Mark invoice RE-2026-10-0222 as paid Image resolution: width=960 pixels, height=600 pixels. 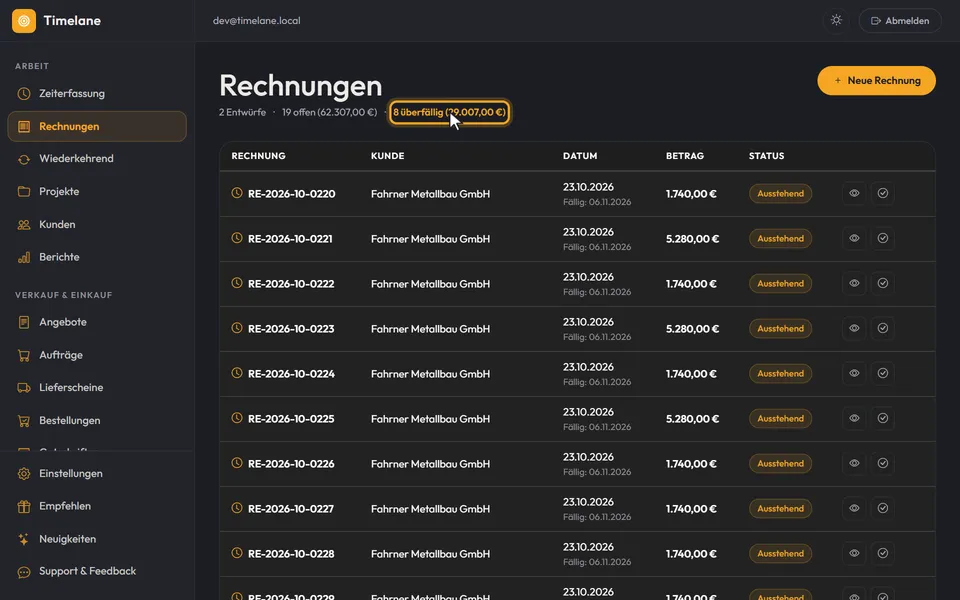tap(883, 283)
